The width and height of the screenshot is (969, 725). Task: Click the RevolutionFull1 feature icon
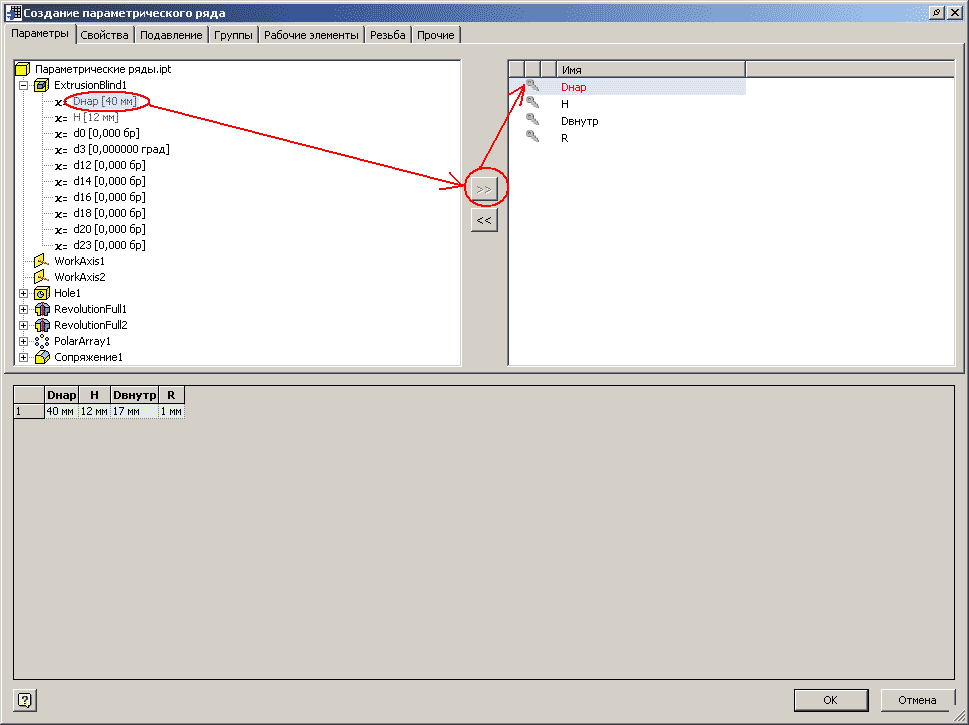coord(41,309)
